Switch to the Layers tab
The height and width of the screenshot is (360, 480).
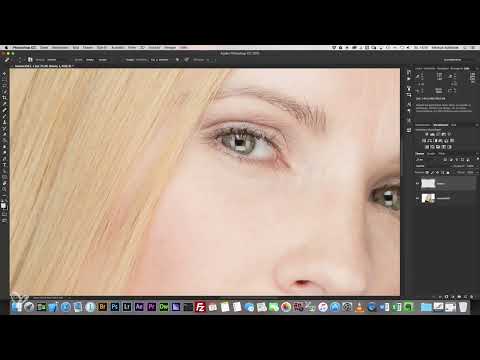(x=420, y=154)
